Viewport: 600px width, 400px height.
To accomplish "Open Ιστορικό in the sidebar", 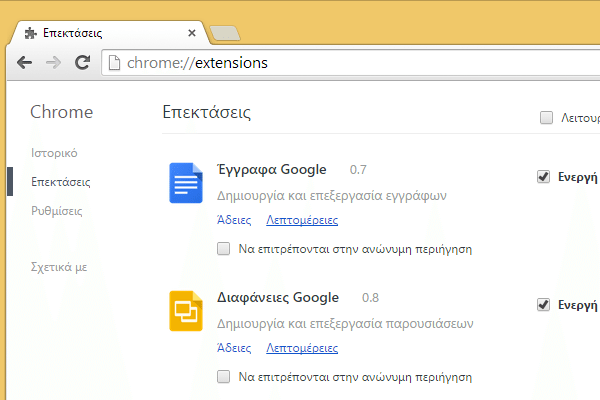I will (54, 153).
